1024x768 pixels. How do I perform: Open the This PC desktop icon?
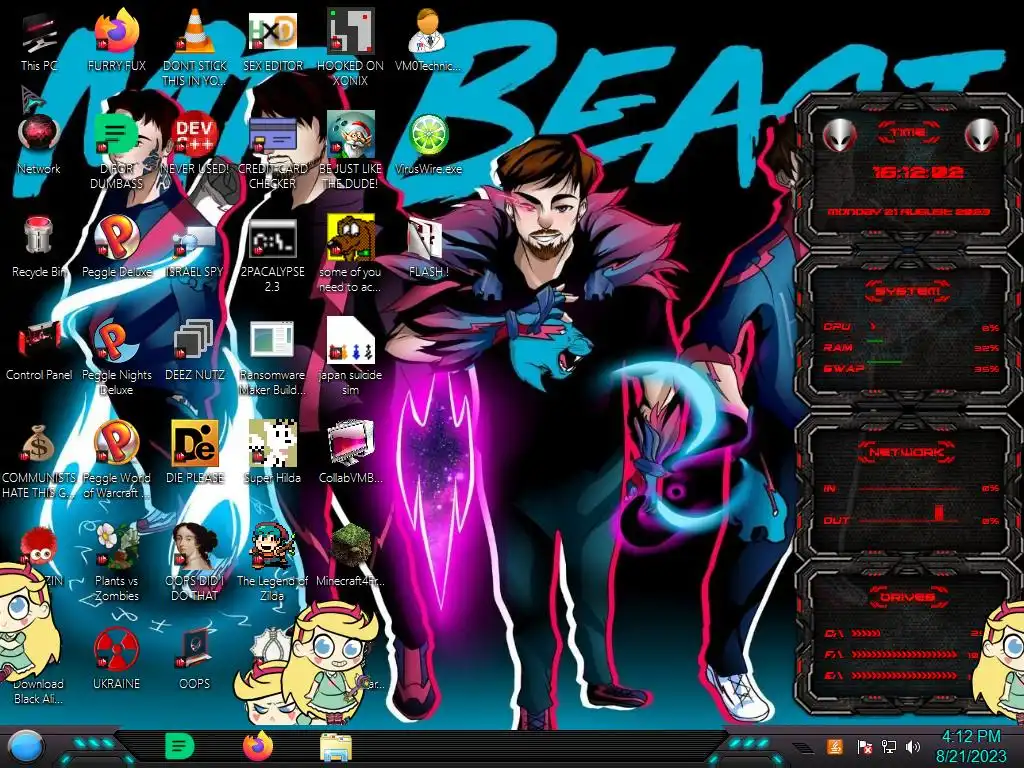click(x=39, y=42)
